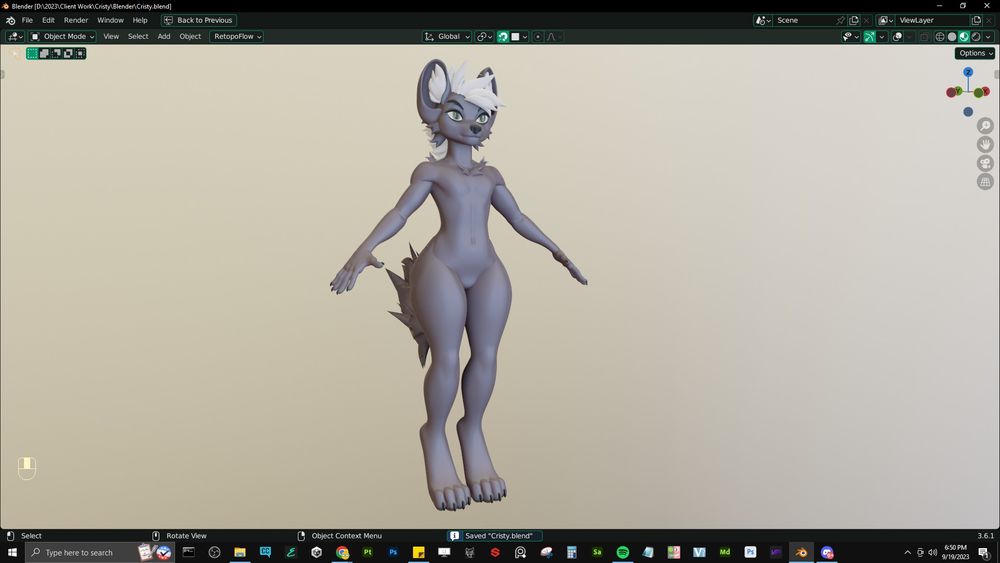Open the viewport View menu
Viewport: 1000px width, 563px height.
click(x=111, y=36)
